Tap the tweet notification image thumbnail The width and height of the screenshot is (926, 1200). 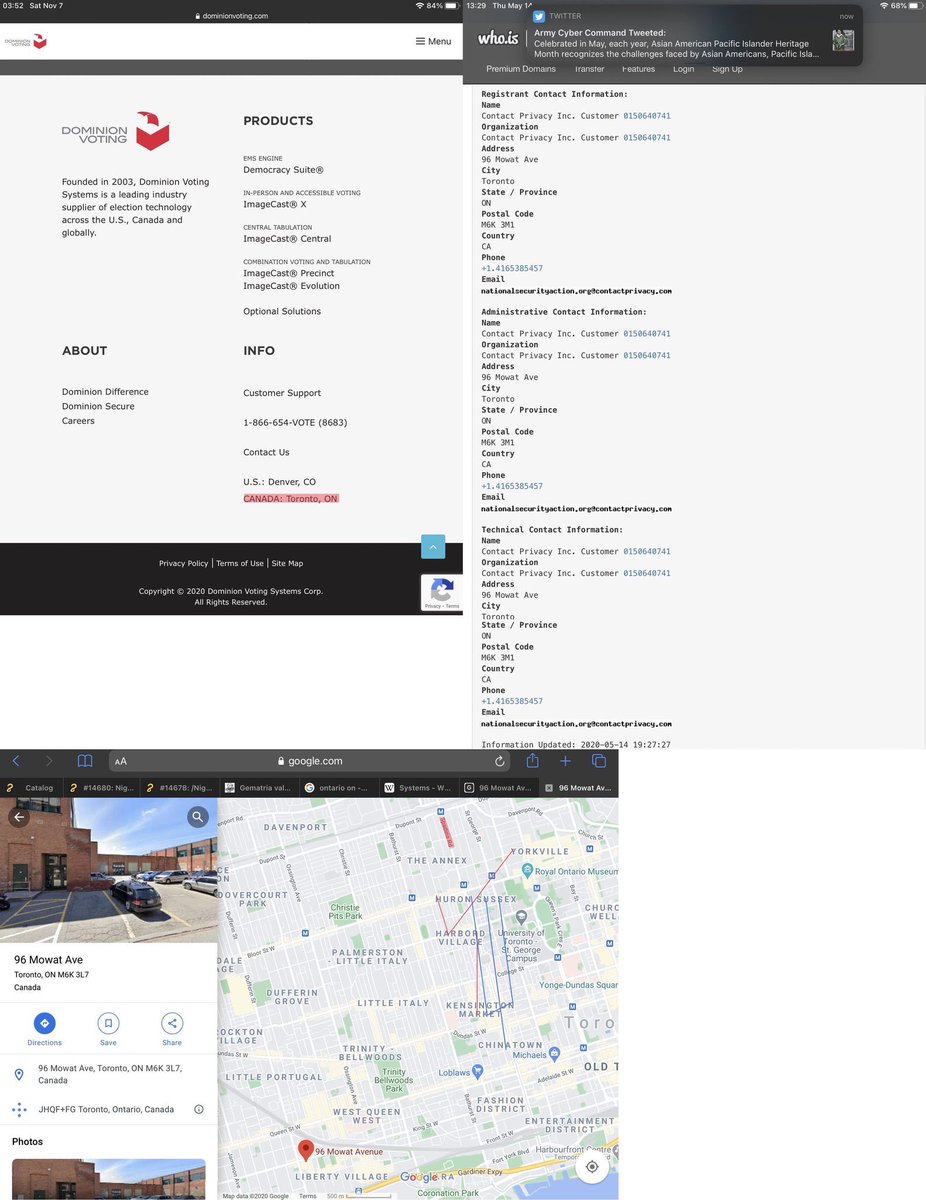pyautogui.click(x=843, y=40)
